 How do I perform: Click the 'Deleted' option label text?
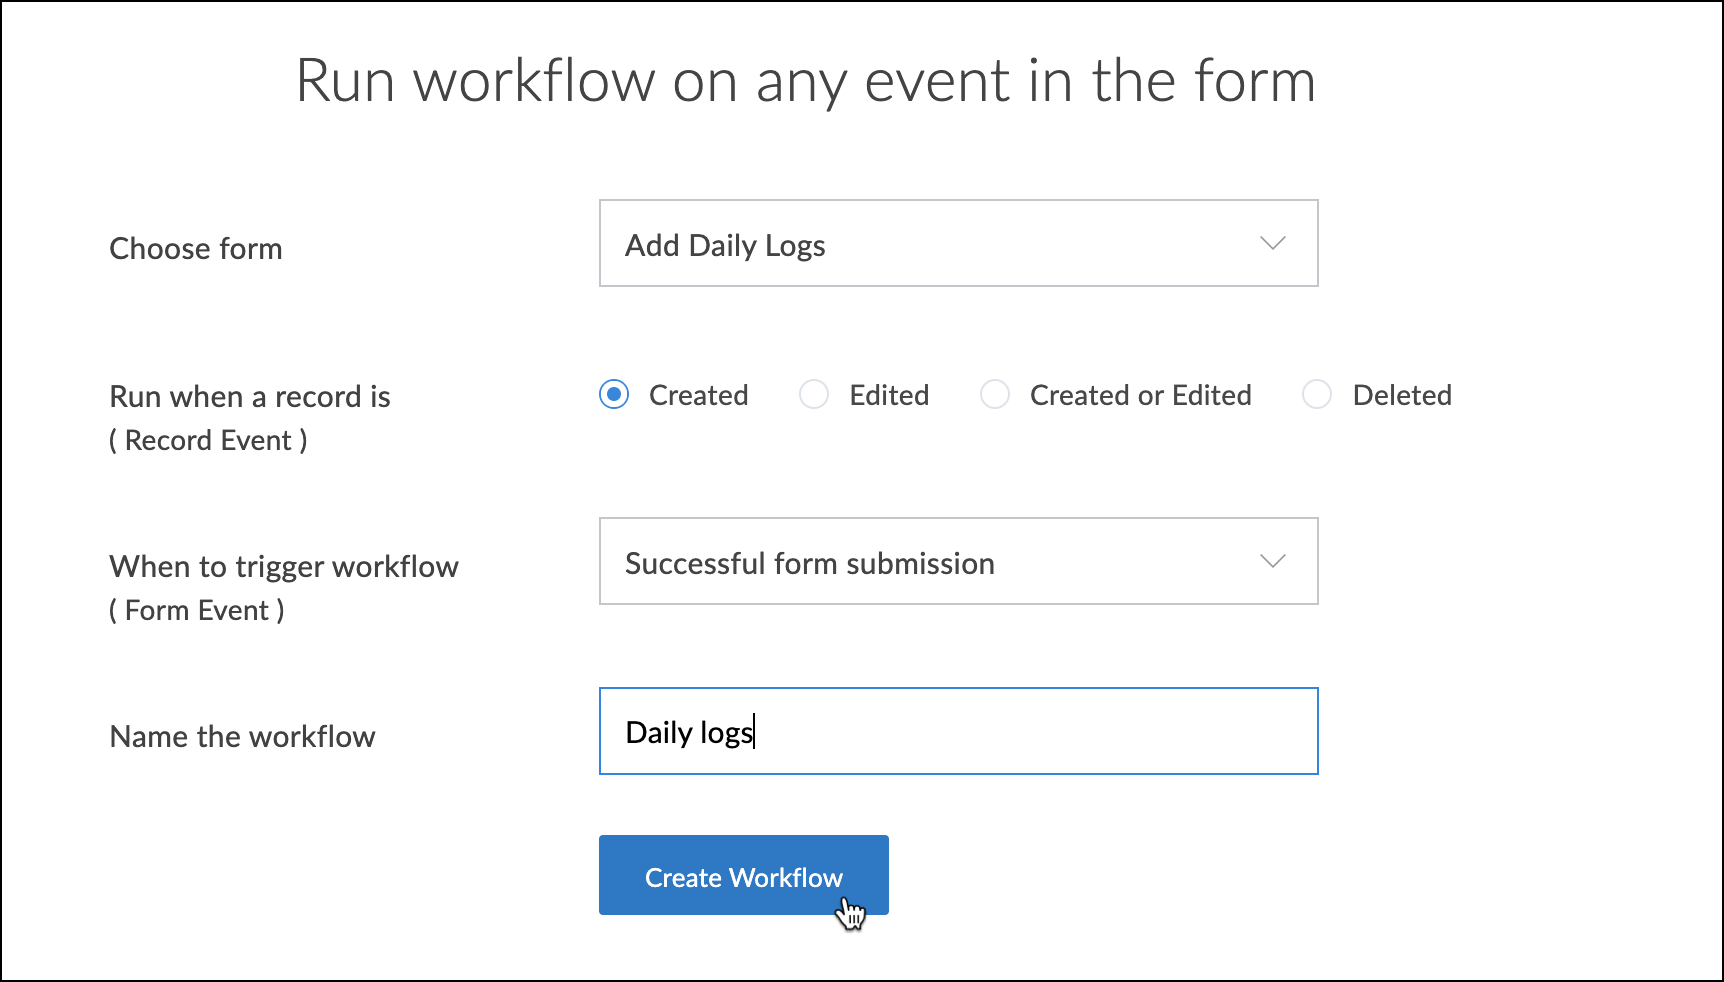(x=1402, y=396)
